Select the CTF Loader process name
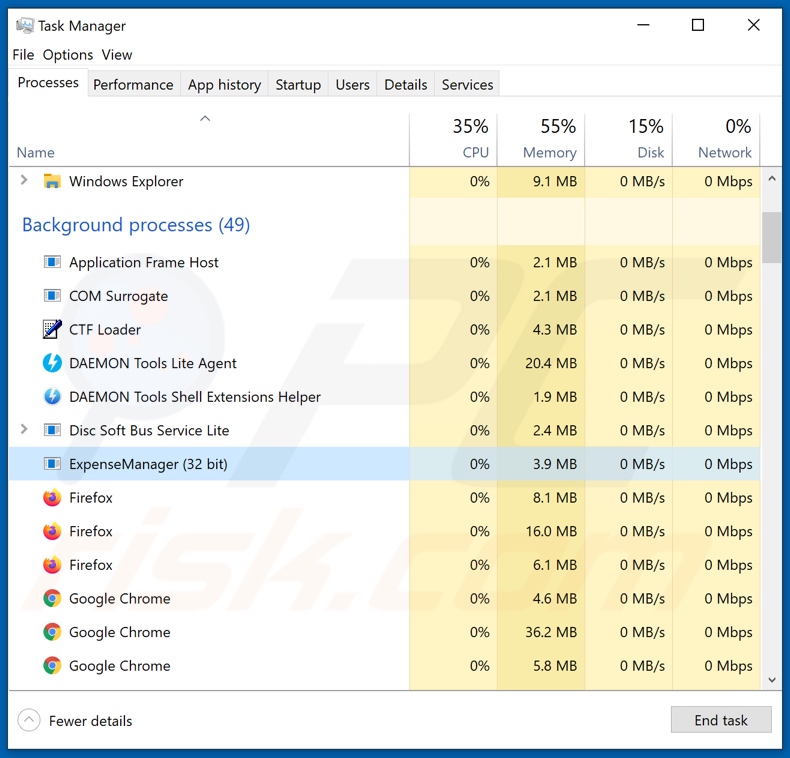Image resolution: width=790 pixels, height=758 pixels. click(x=105, y=330)
